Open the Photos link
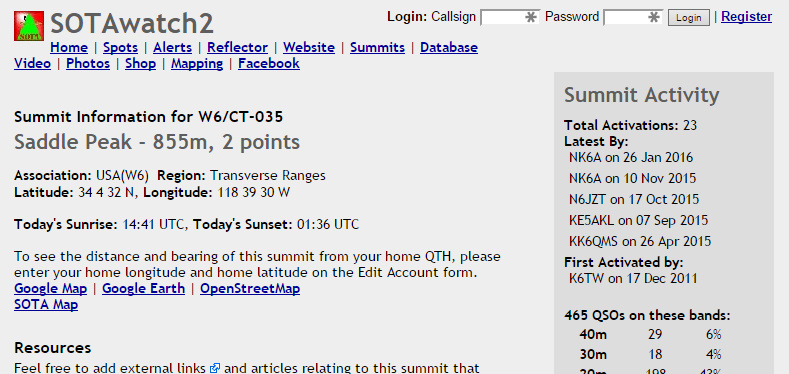 [88, 63]
